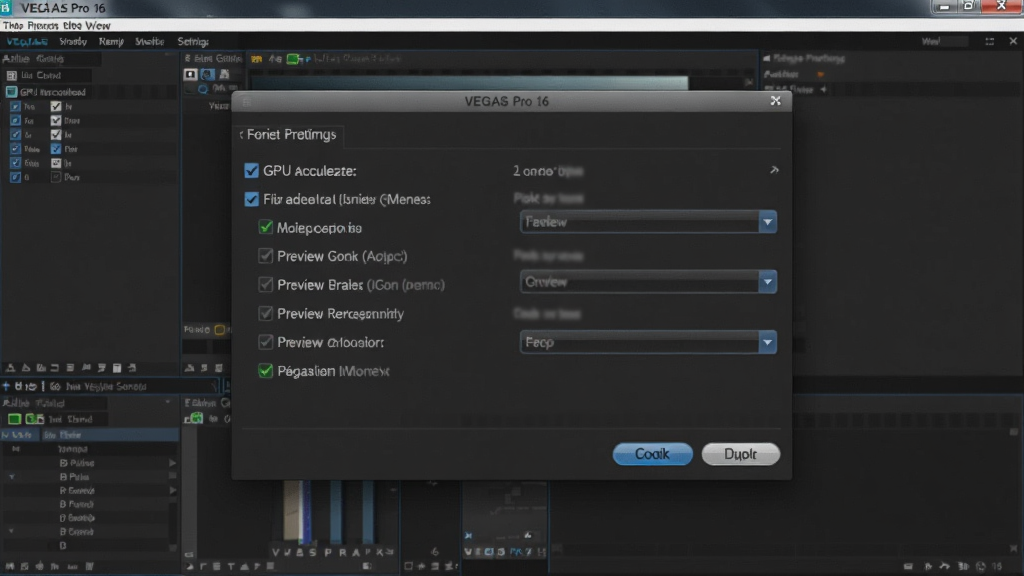Click first icon in lower-left panel toolbar
The height and width of the screenshot is (576, 1024).
[x=10, y=368]
